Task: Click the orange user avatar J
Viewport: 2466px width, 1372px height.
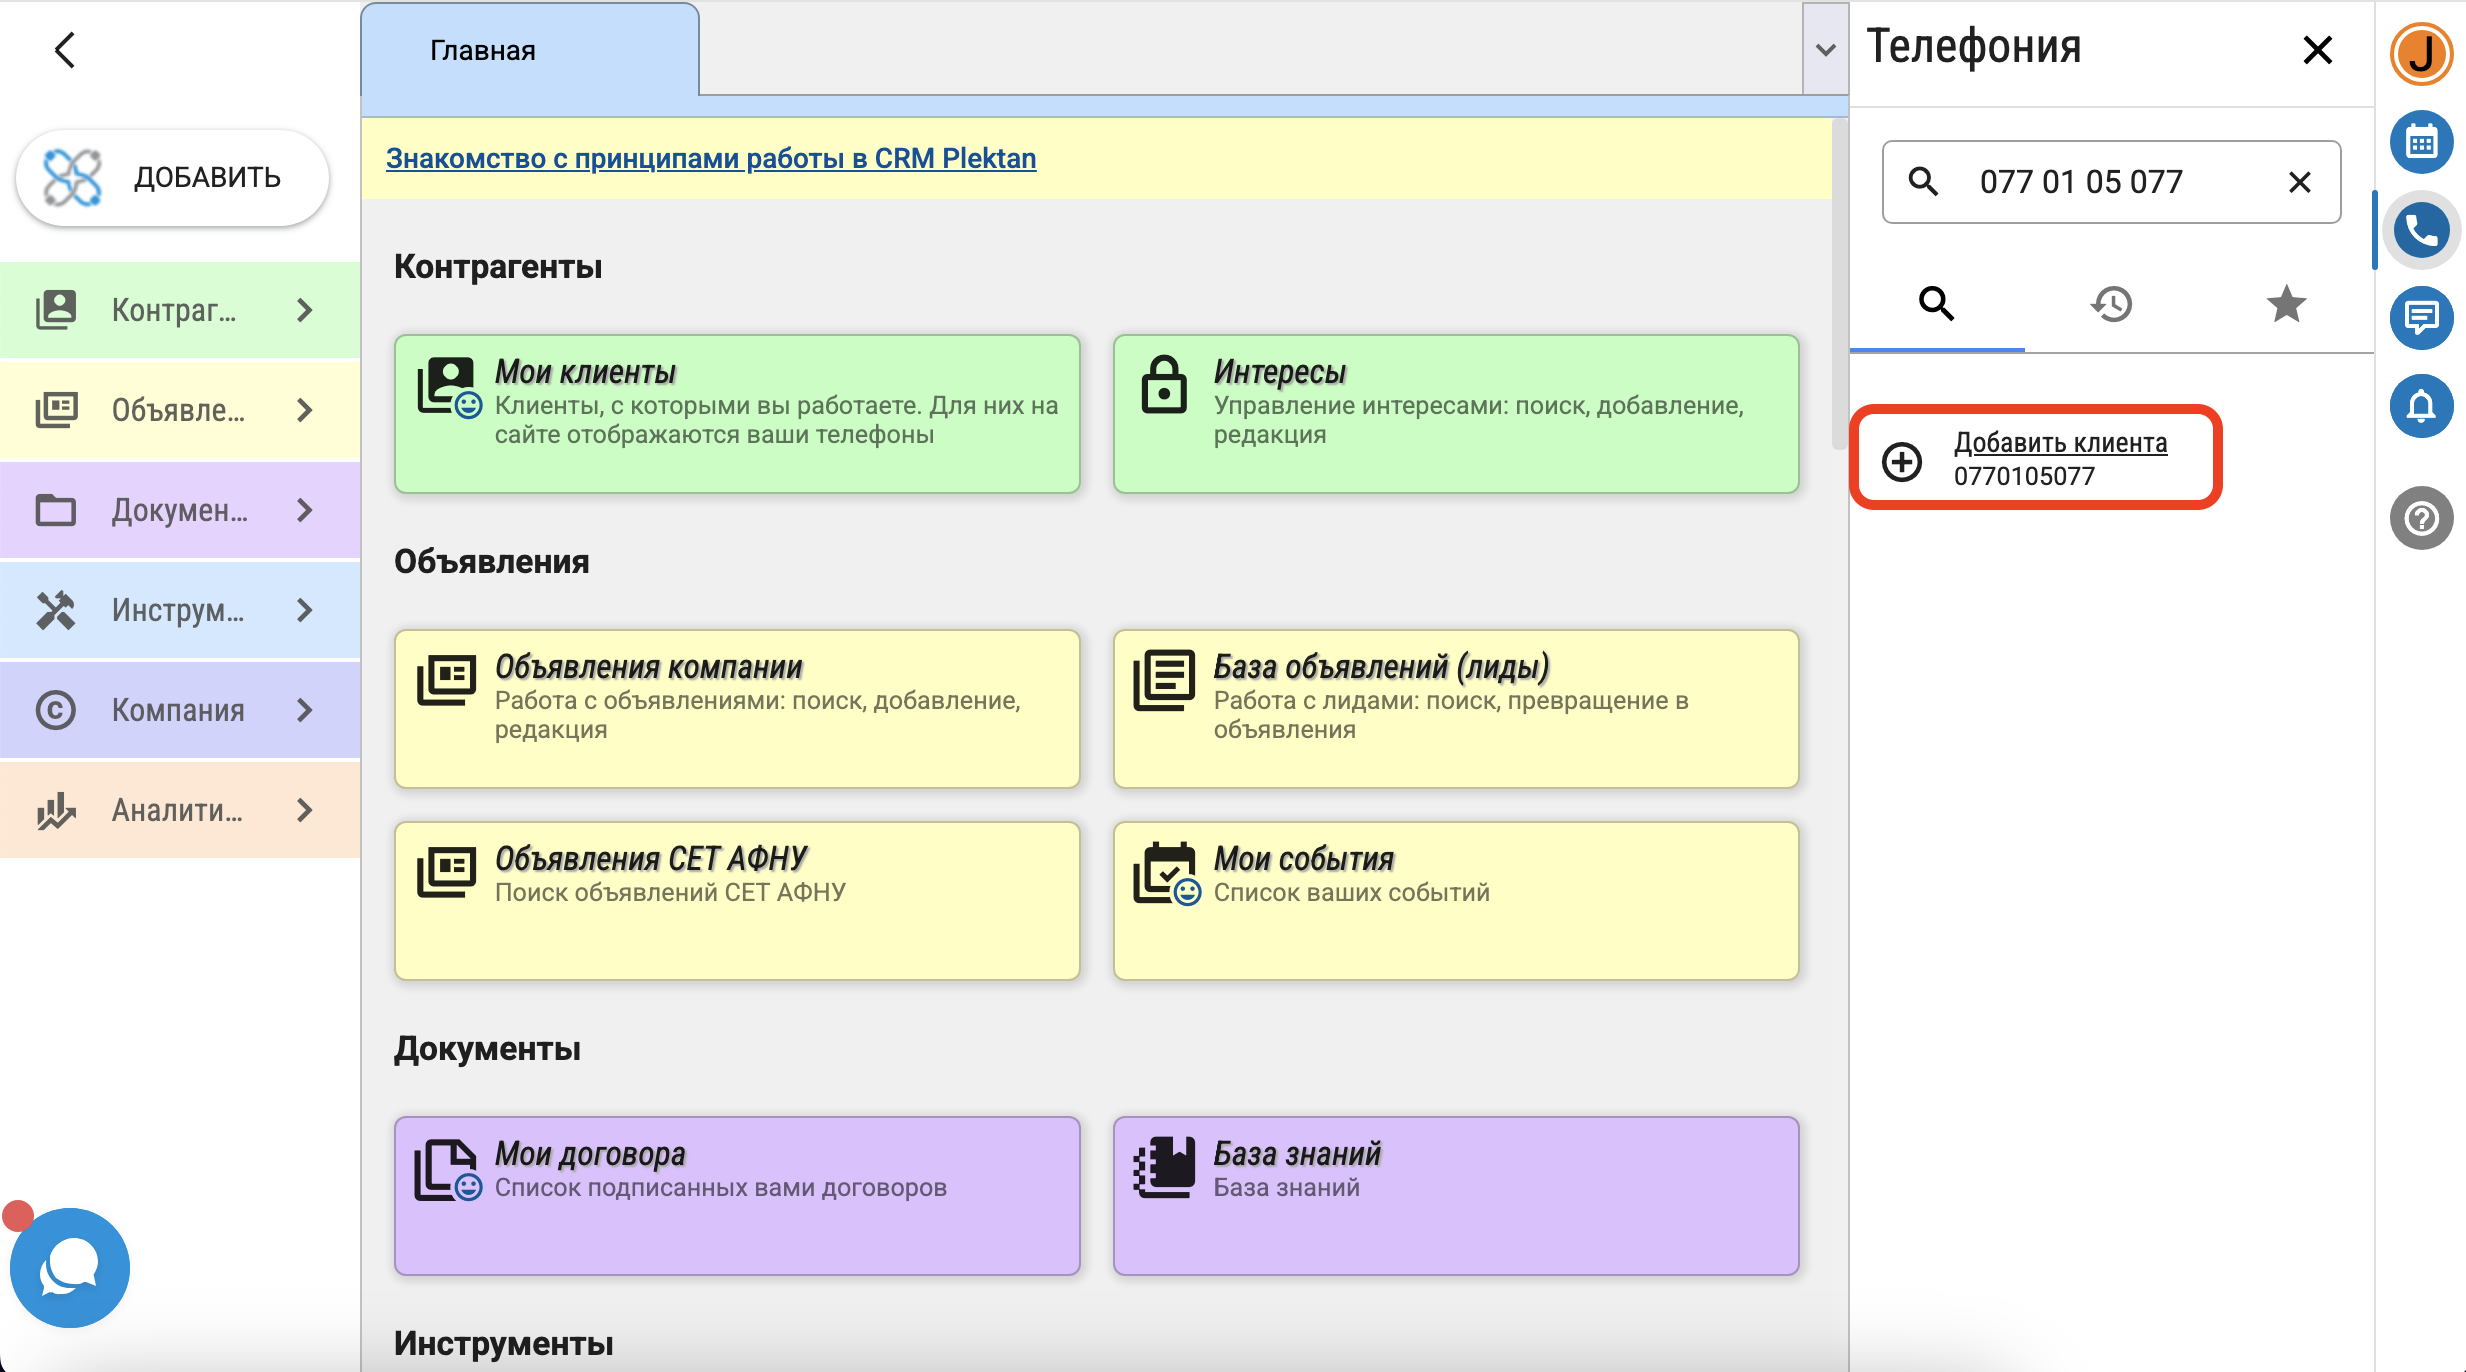Action: [x=2421, y=54]
